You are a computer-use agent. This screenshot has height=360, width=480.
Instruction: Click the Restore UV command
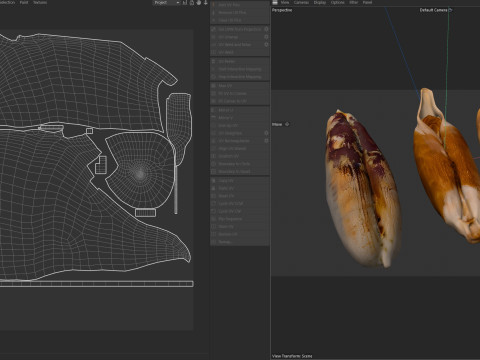coord(240,234)
